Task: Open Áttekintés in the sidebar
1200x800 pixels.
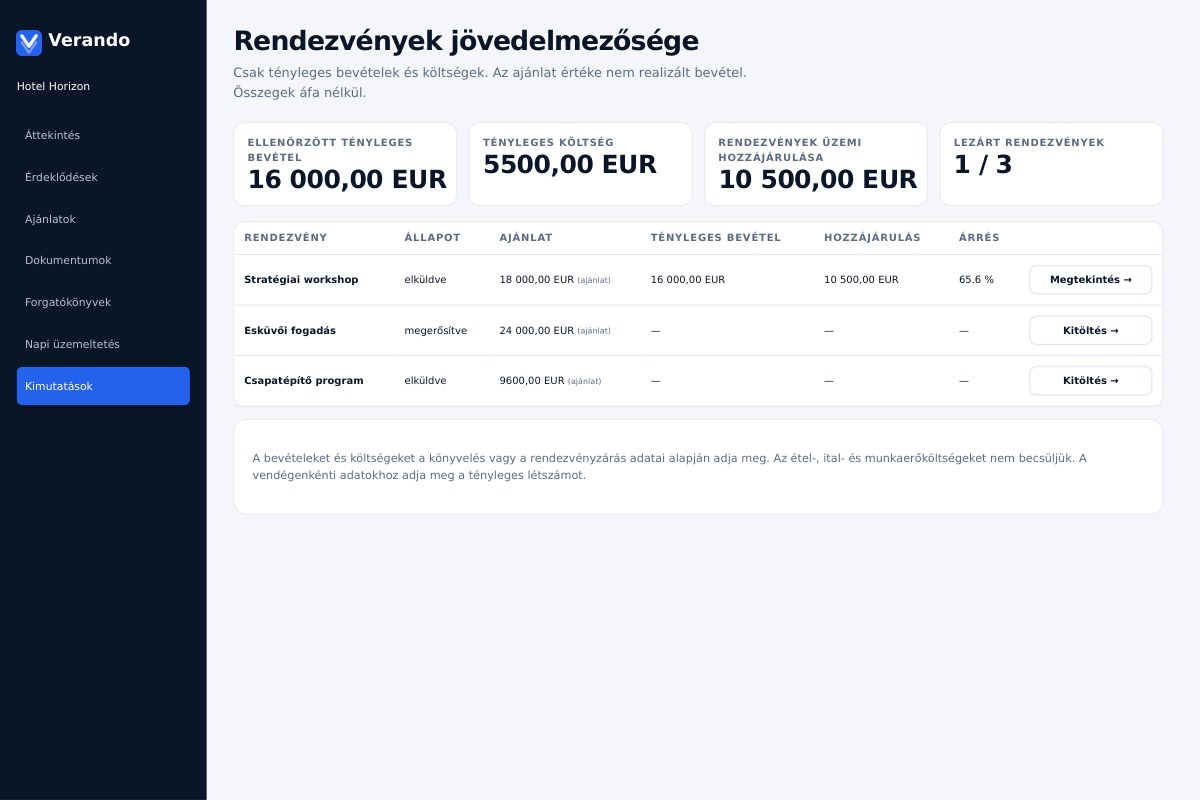Action: (x=103, y=135)
